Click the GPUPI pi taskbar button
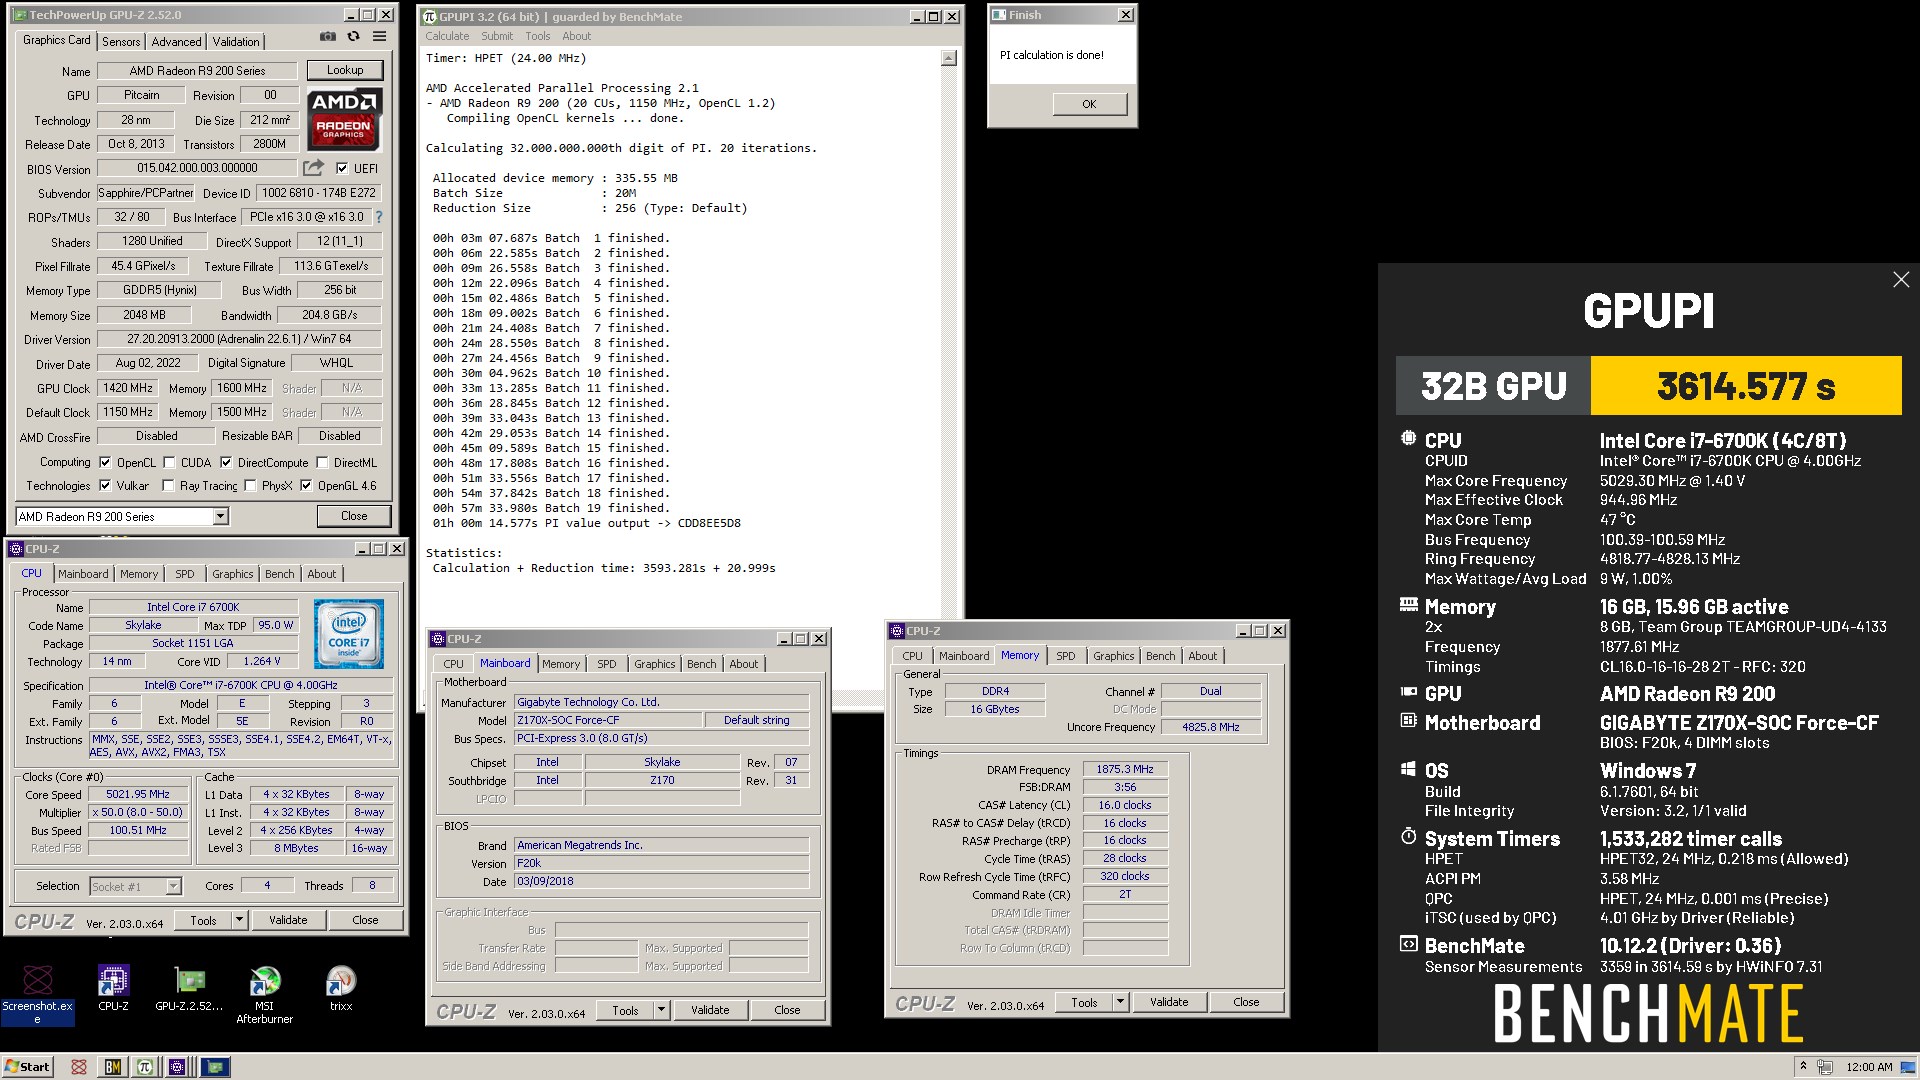 (x=145, y=1067)
